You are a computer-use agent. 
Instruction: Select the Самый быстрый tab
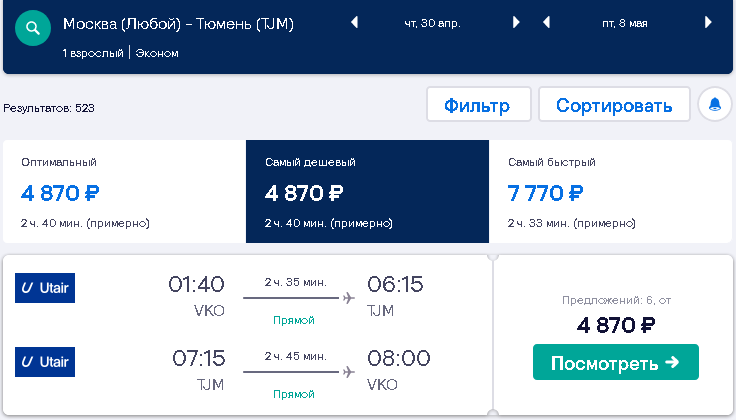610,191
